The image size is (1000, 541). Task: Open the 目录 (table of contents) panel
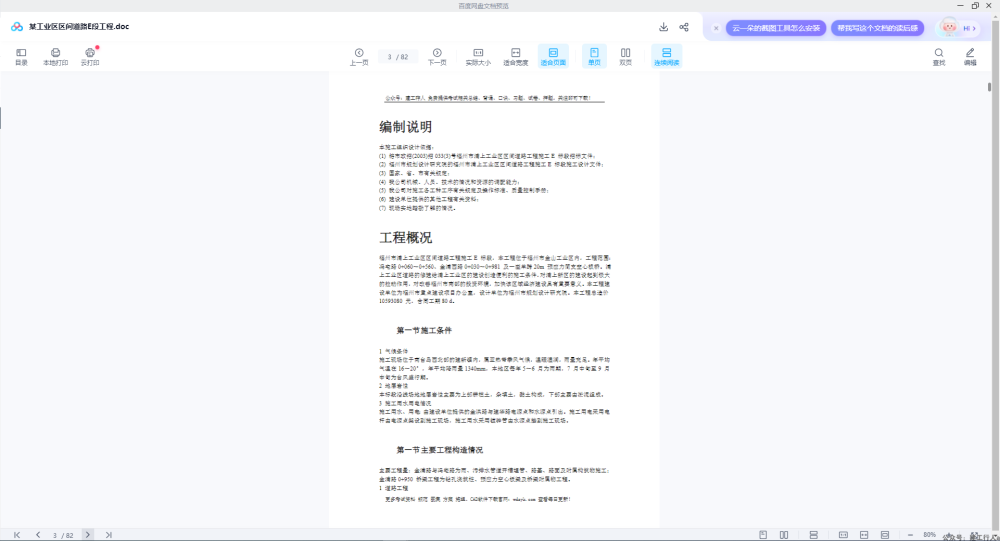tap(21, 57)
